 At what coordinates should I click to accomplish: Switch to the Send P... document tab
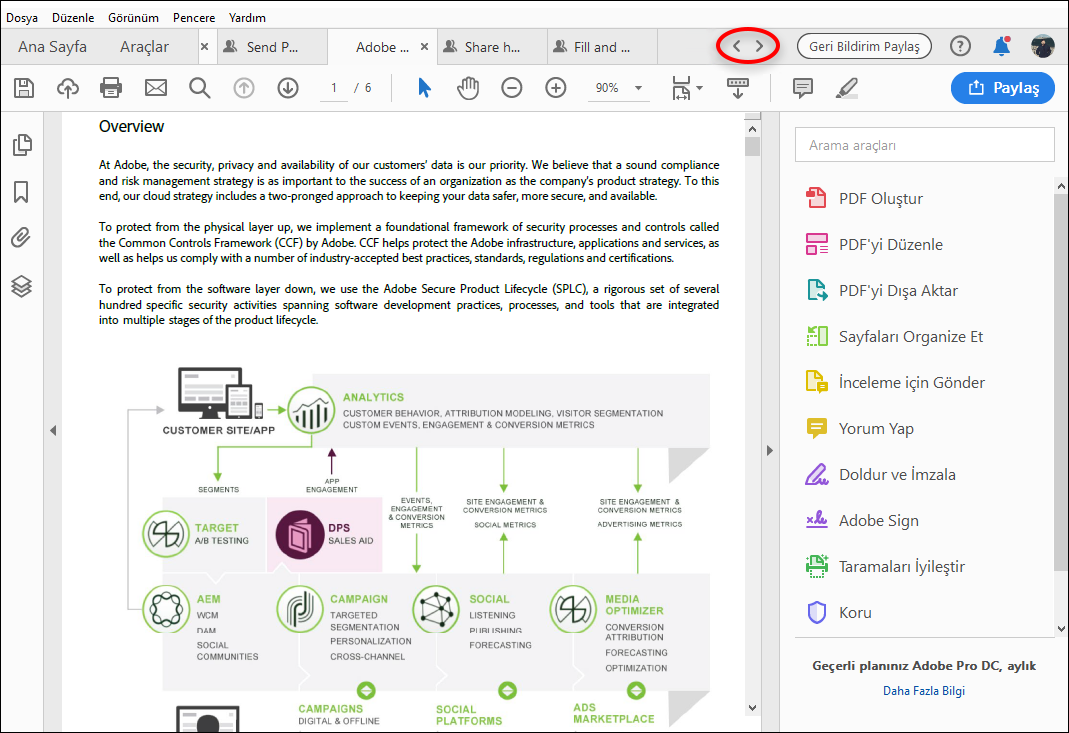point(273,47)
